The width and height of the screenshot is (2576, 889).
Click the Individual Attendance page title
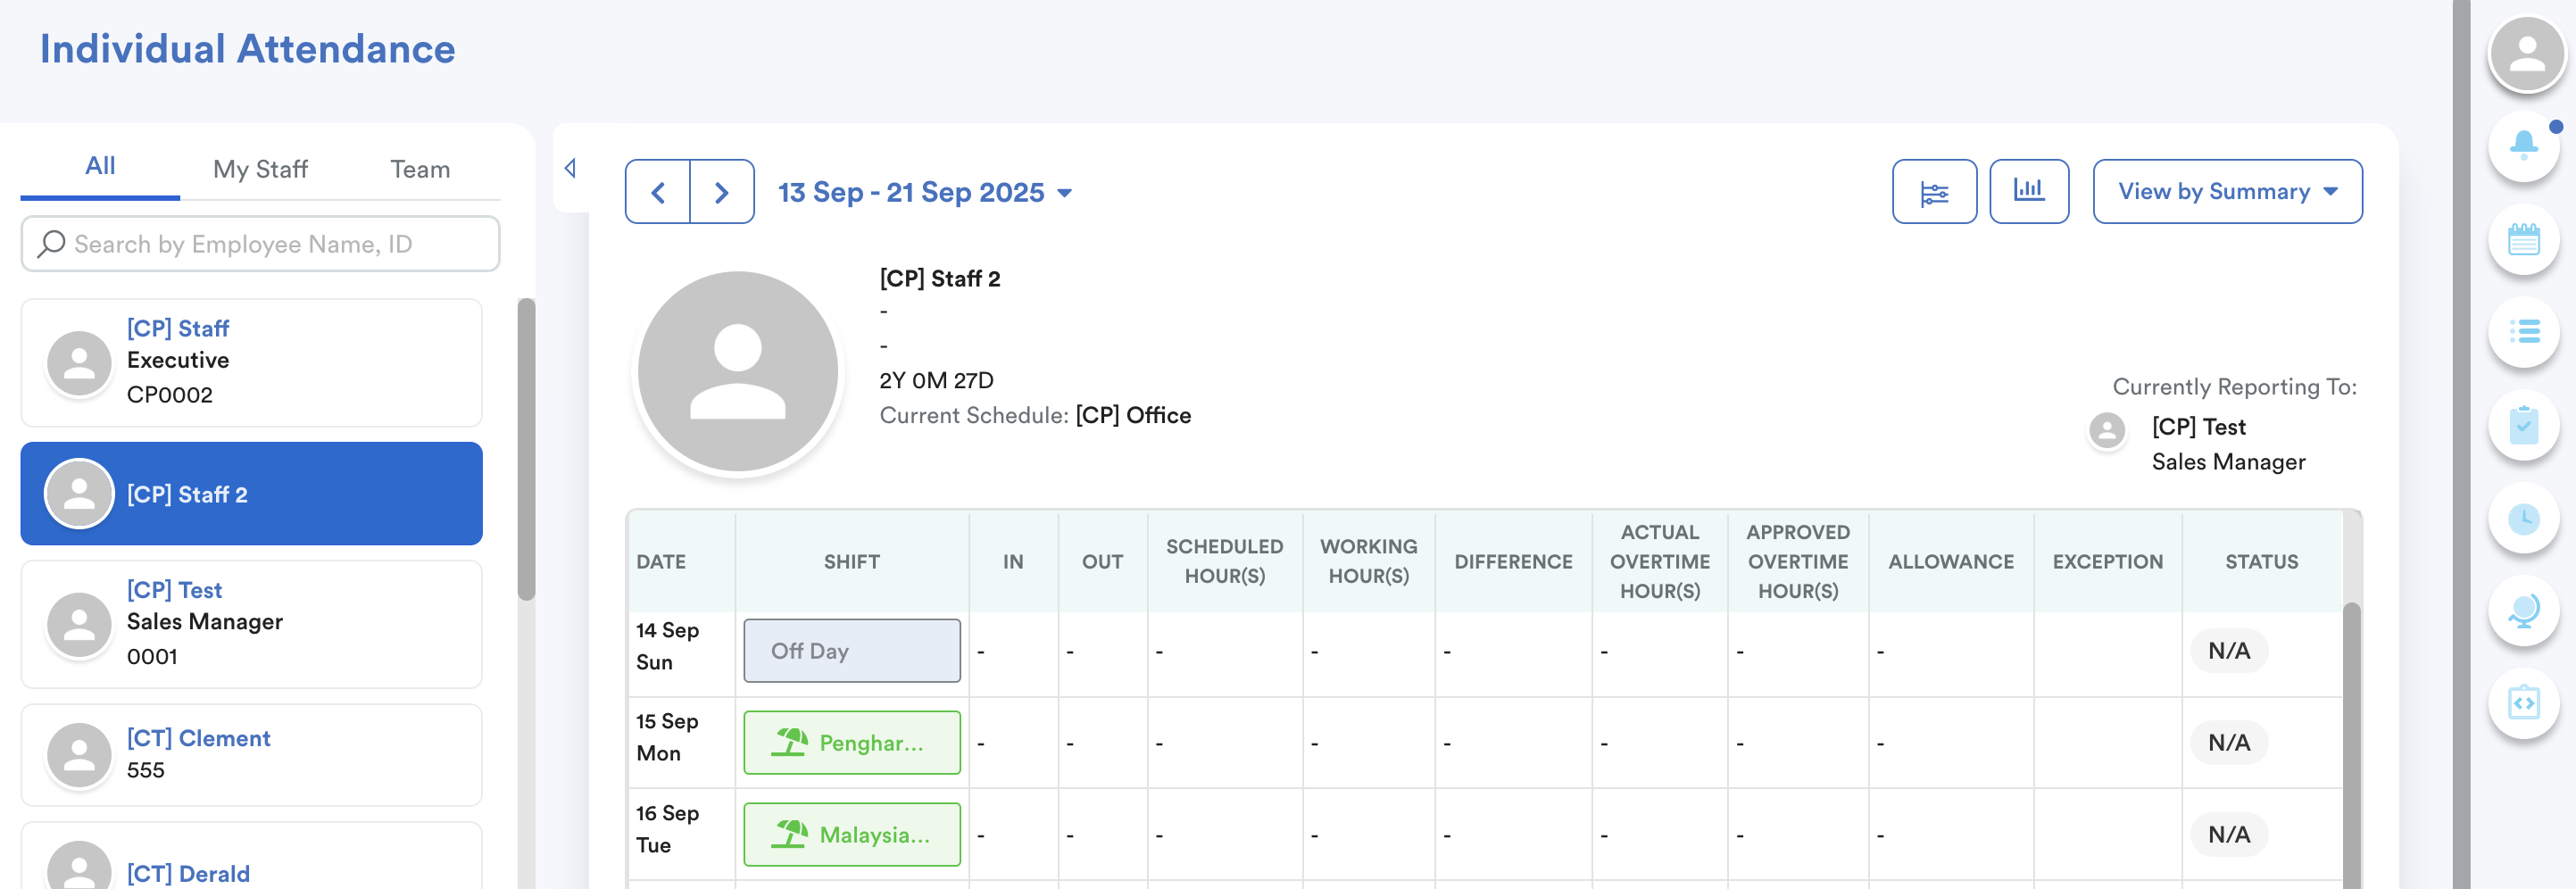247,49
